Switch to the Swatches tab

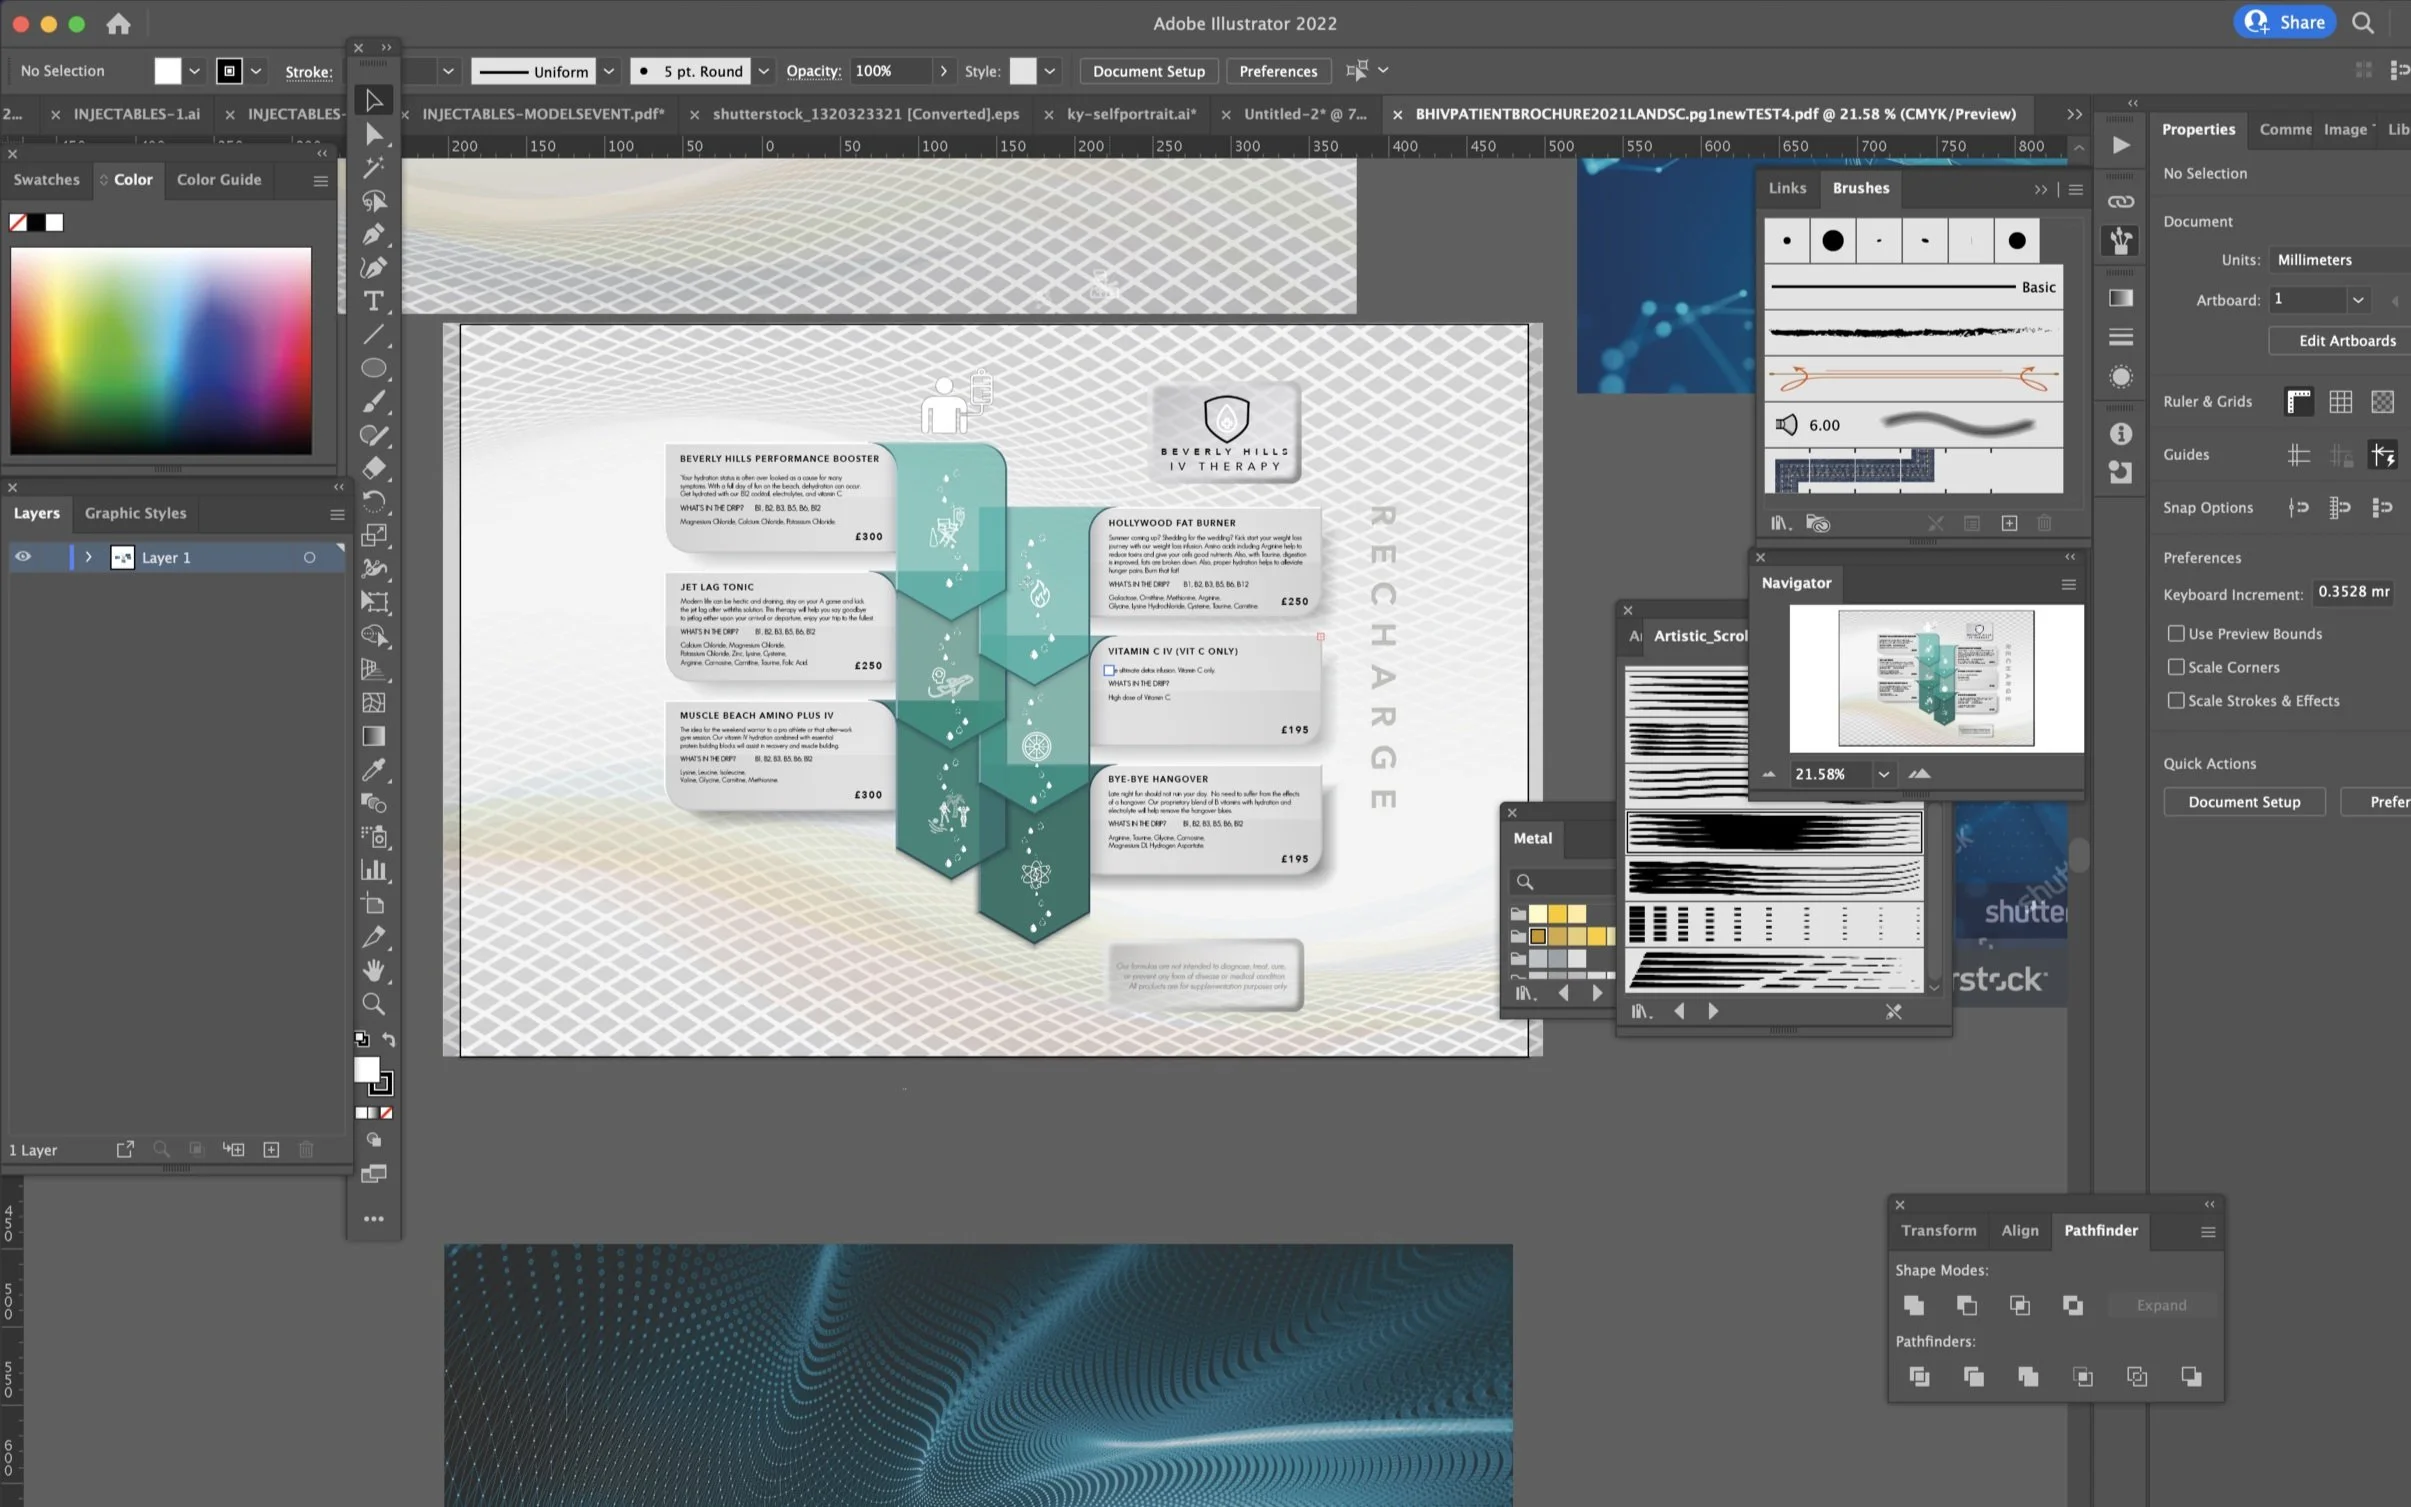(x=46, y=180)
